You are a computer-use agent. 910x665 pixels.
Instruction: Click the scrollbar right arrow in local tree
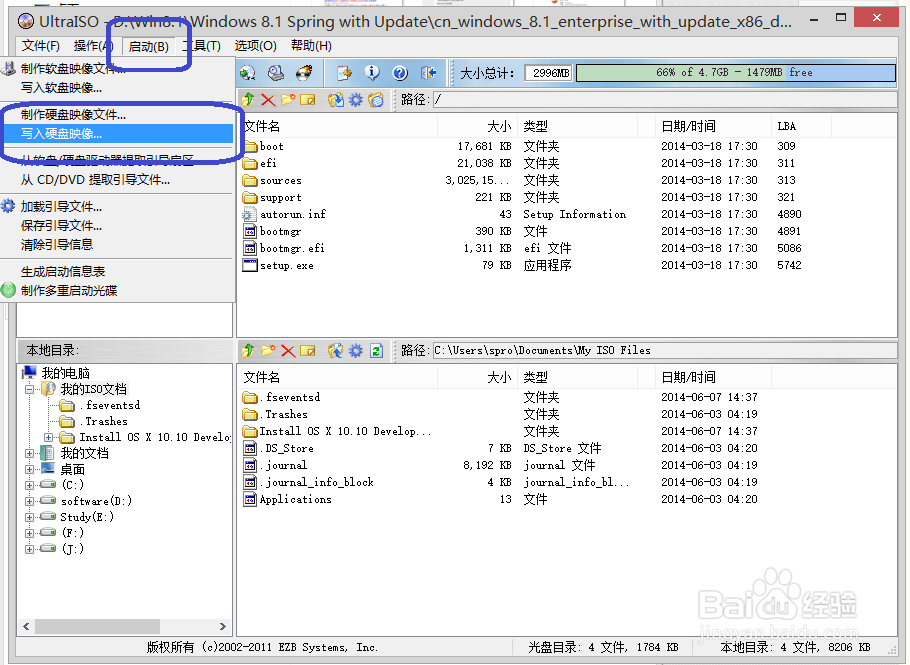coord(223,626)
